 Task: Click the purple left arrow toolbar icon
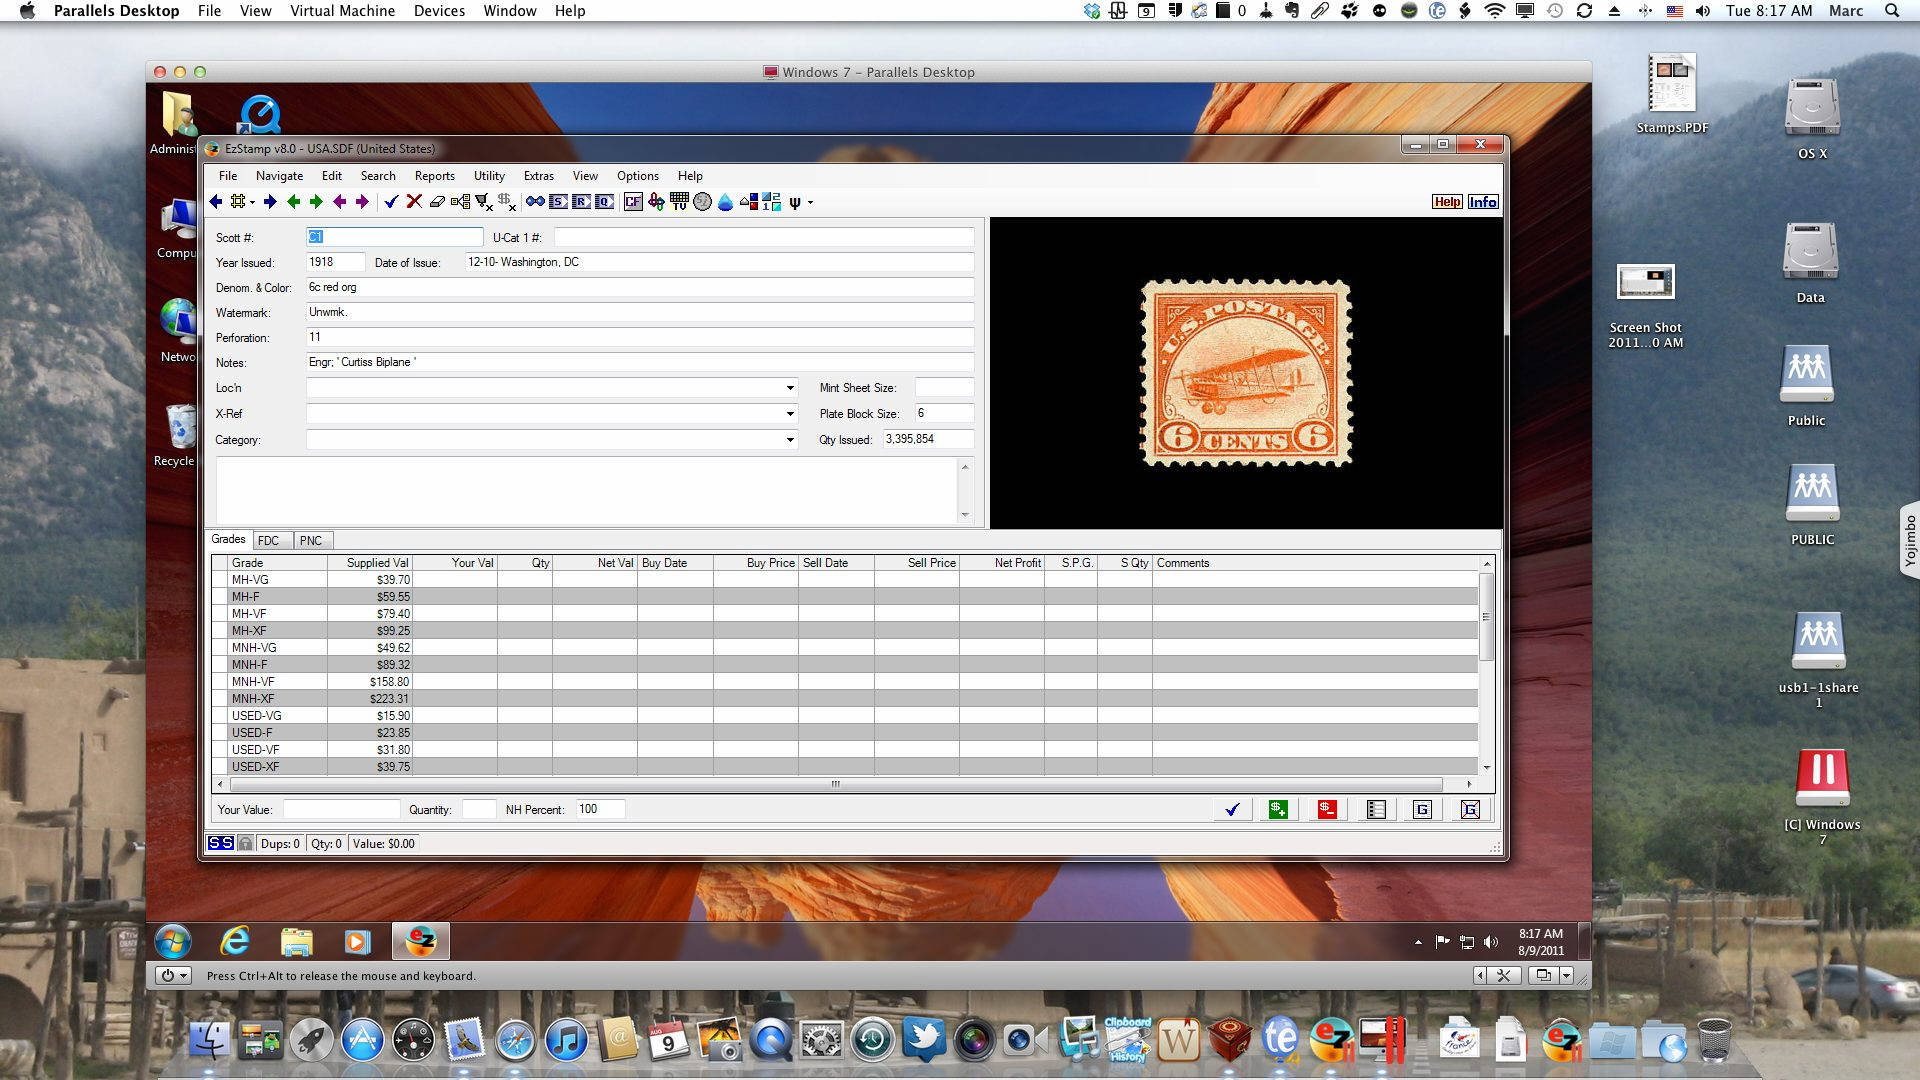(x=339, y=202)
